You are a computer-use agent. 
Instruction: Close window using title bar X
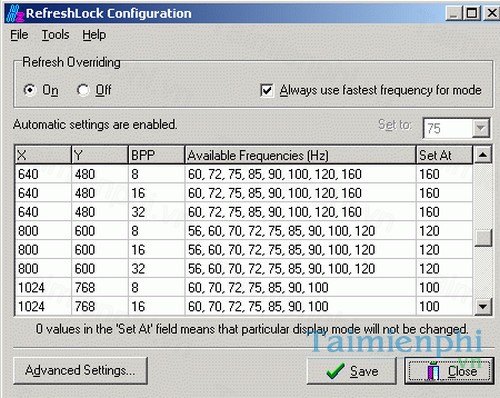(492, 14)
